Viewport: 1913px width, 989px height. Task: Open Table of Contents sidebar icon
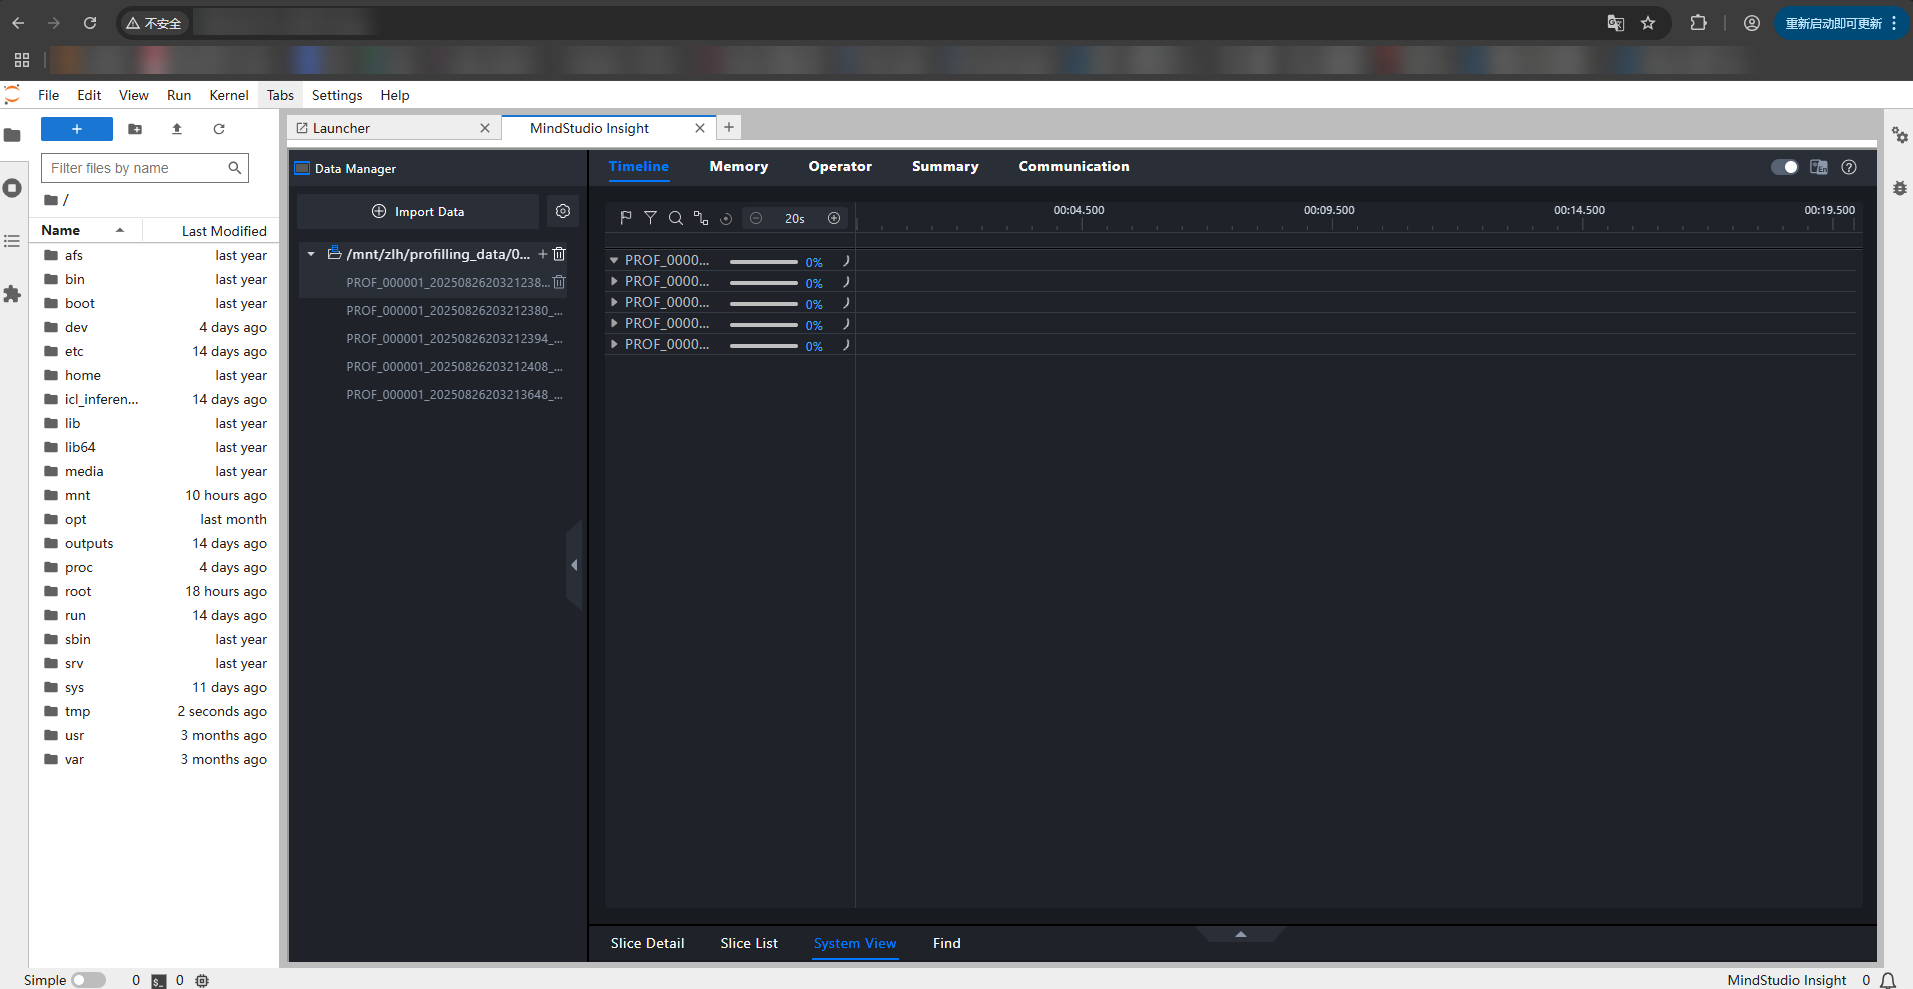click(x=12, y=241)
